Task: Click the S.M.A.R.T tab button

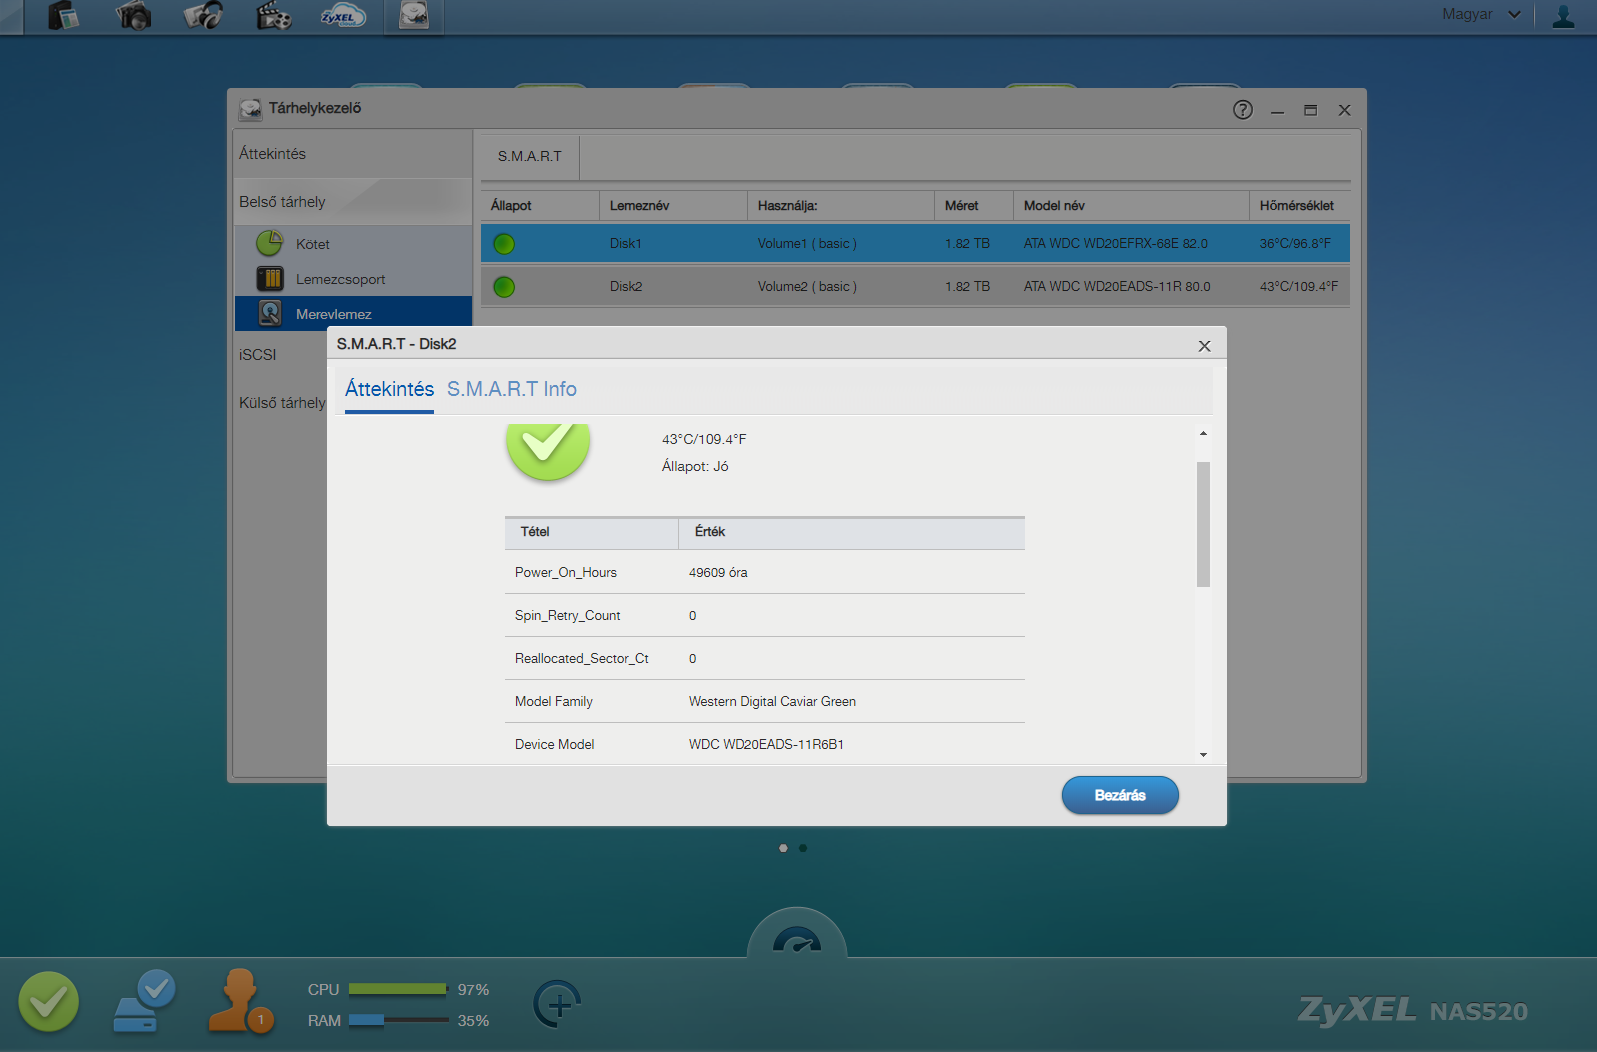Action: tap(530, 157)
